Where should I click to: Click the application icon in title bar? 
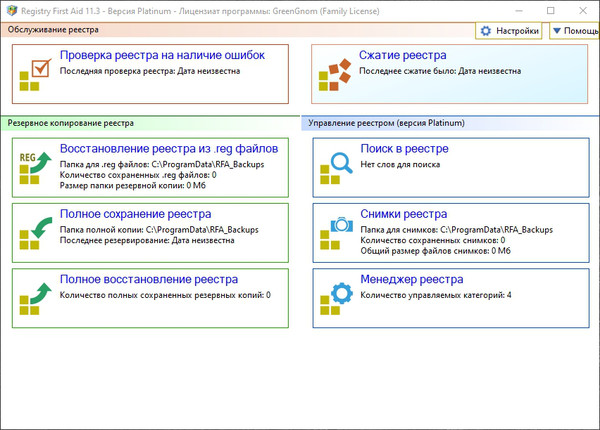tap(13, 10)
